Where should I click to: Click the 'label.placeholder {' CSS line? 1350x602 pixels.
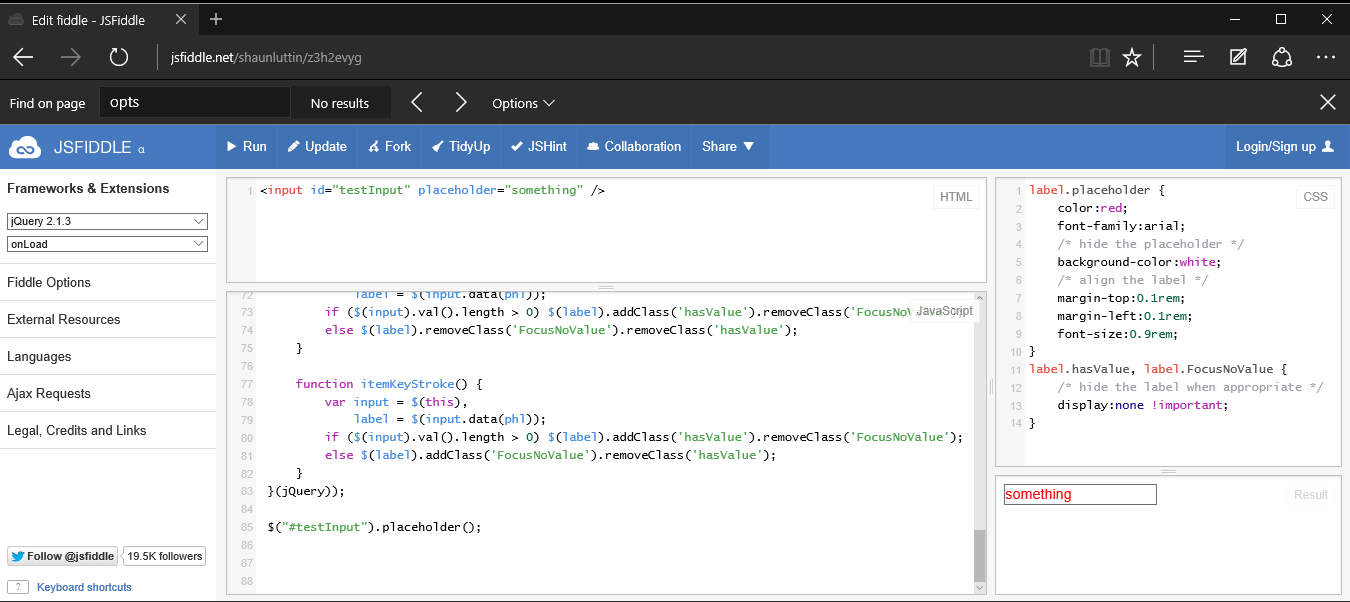(x=1097, y=190)
